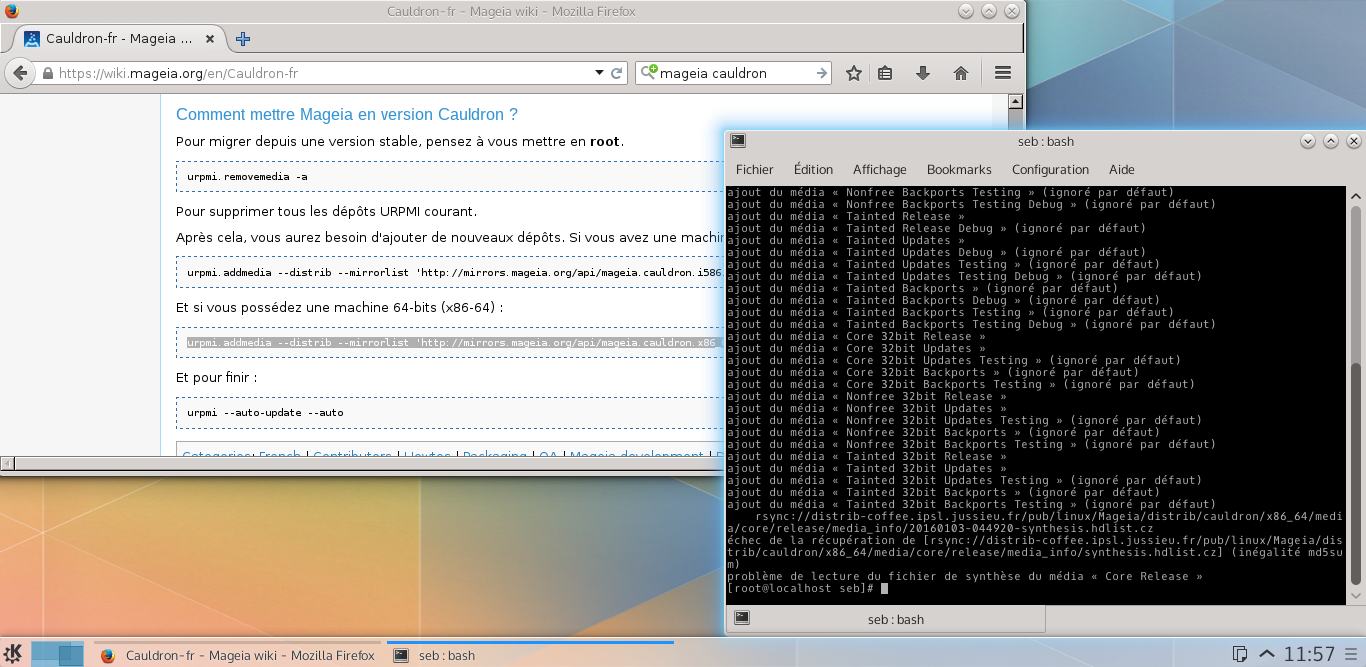Open the Édition menu in Konsole

[813, 169]
